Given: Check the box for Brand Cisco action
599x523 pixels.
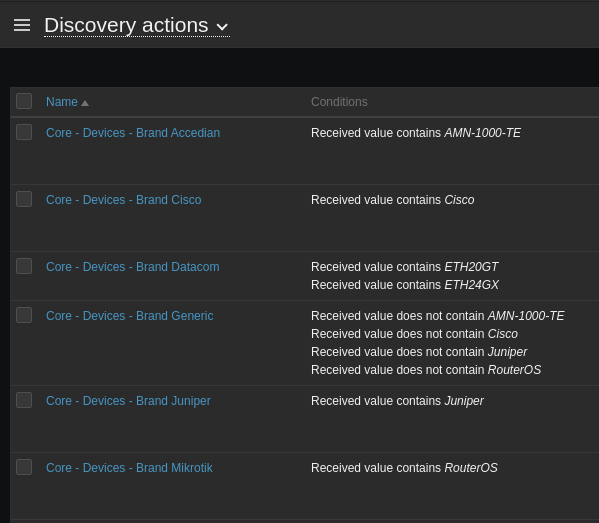Looking at the screenshot, I should pyautogui.click(x=24, y=199).
